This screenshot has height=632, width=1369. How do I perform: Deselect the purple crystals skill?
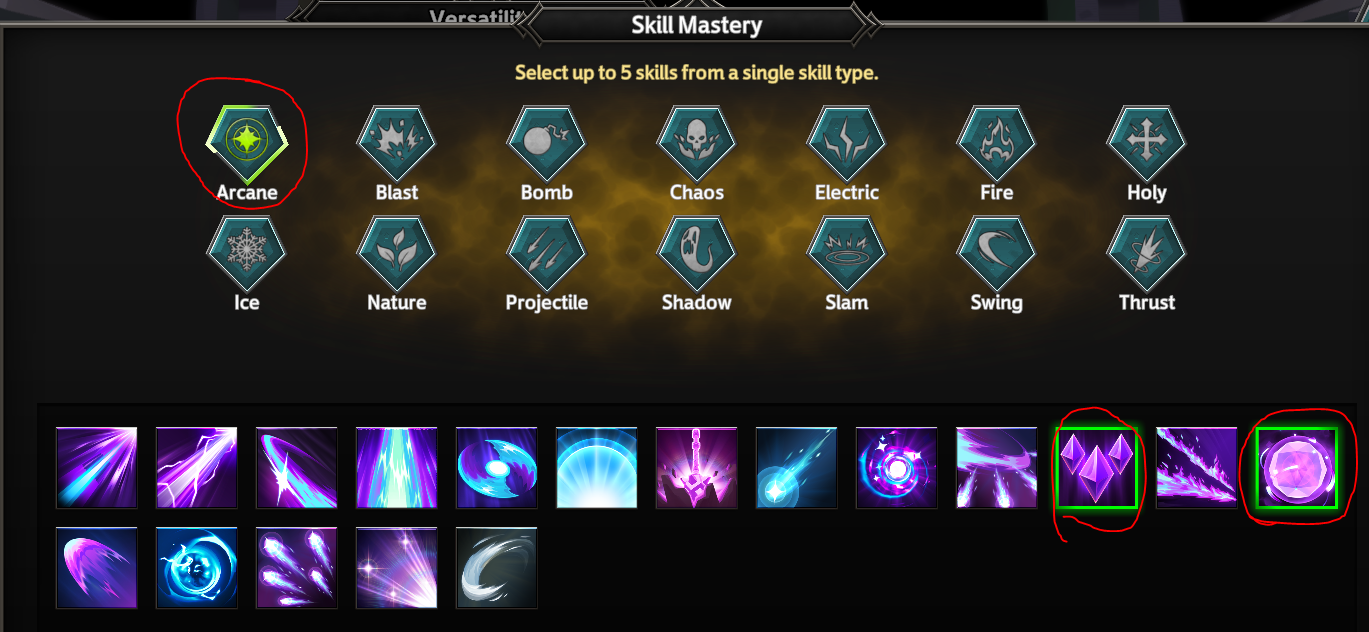pyautogui.click(x=1097, y=467)
